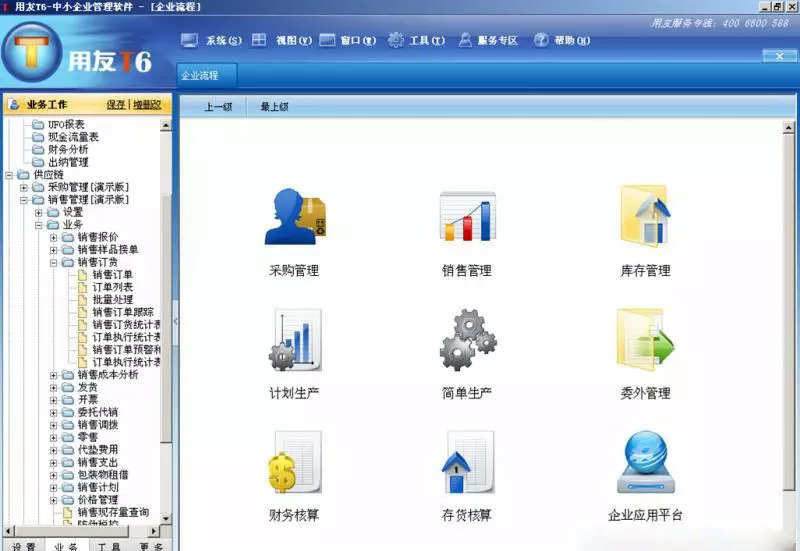Click the main panel scrollbar up arrow

[x=789, y=127]
